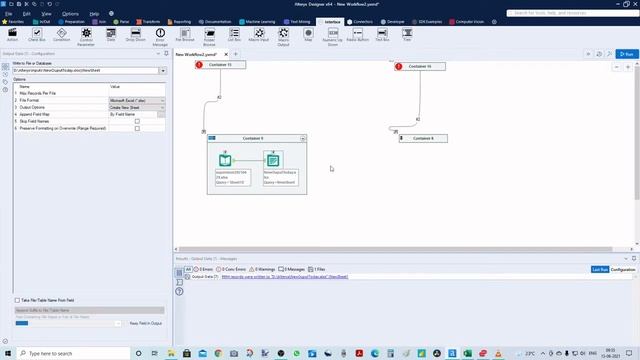Enable Take File/Table Name From Field
Viewport: 640px width, 360px height.
[x=17, y=300]
